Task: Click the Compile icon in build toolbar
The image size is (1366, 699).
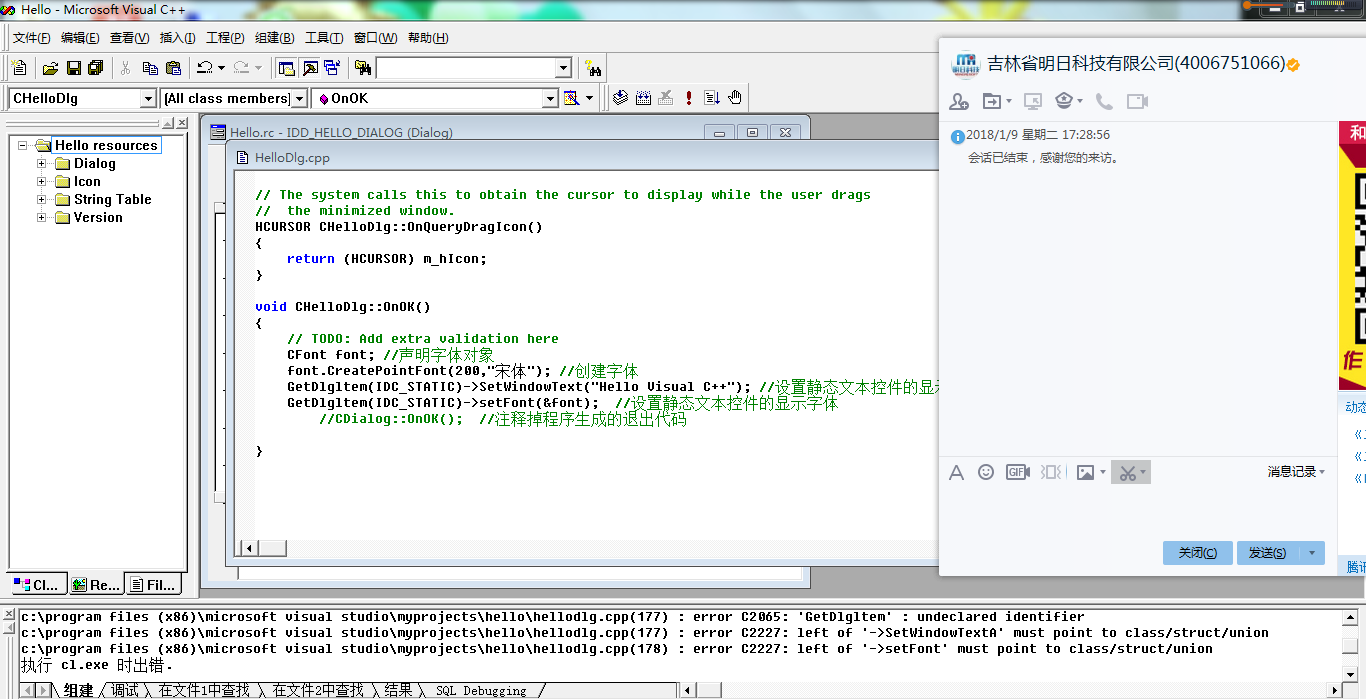Action: click(620, 98)
